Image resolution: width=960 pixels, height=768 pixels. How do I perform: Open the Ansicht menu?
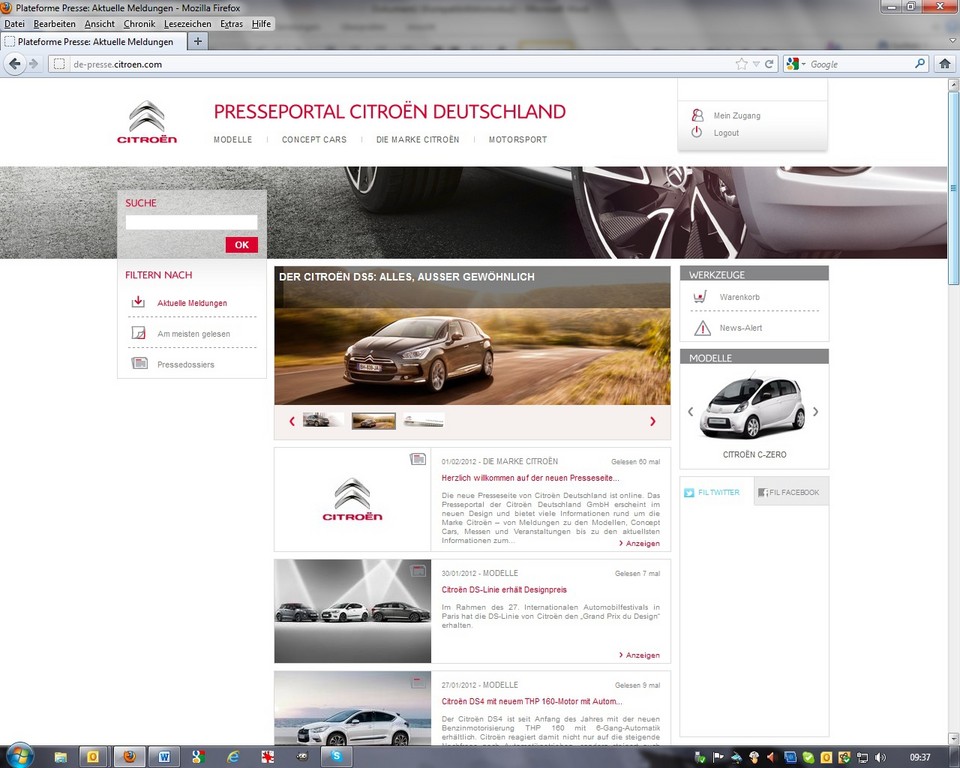[x=99, y=24]
